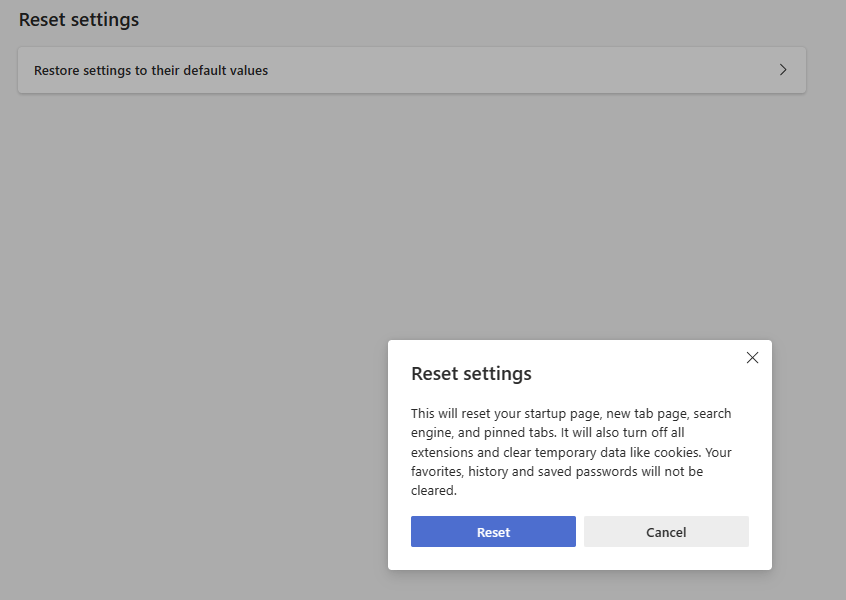Close the Reset settings dialog with the X
846x600 pixels.
752,357
